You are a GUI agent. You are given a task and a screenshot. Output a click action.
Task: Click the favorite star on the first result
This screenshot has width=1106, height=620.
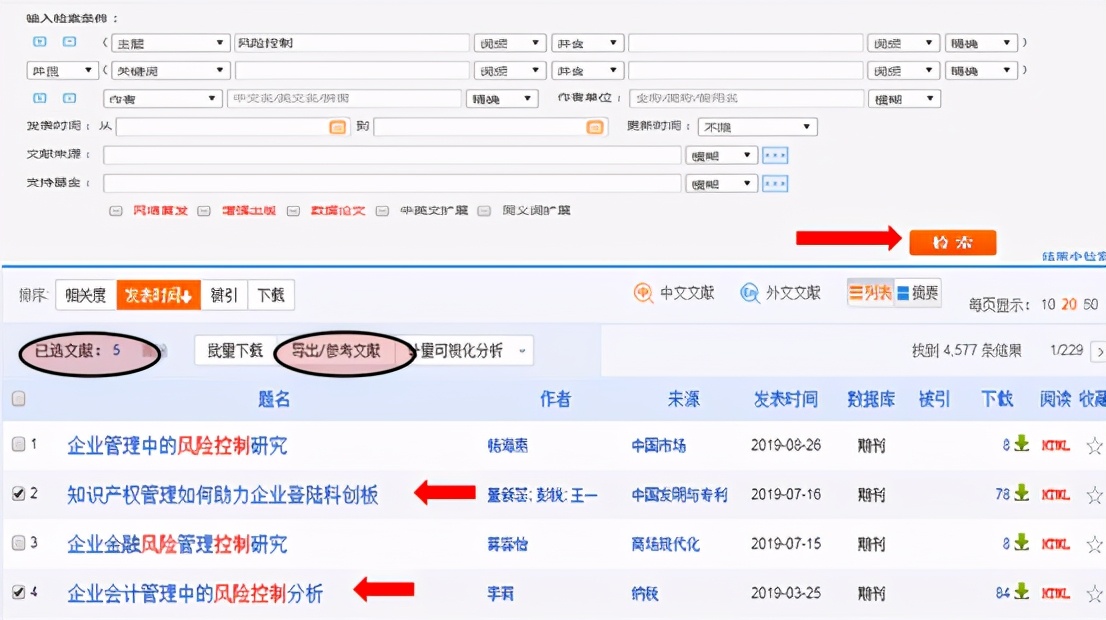tap(1093, 444)
